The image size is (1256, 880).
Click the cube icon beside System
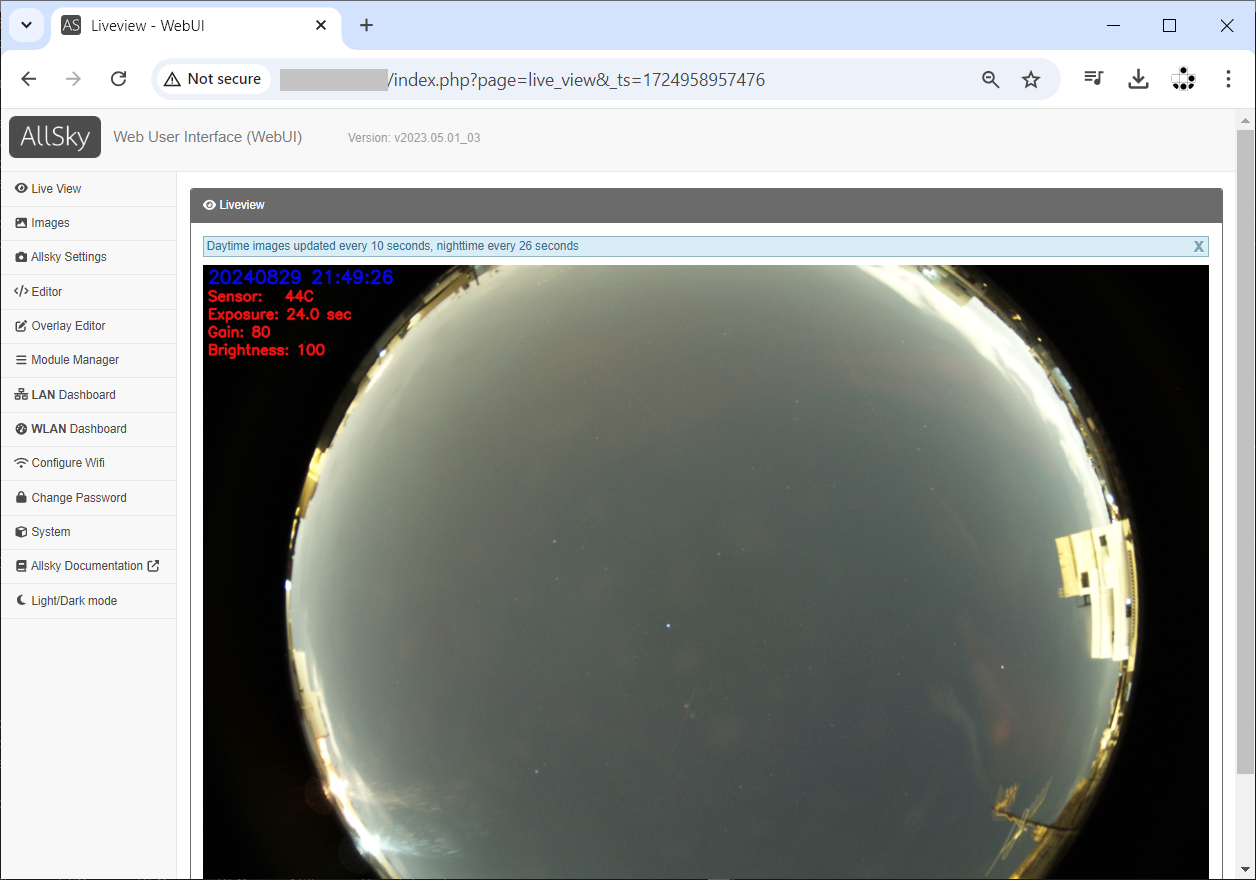22,532
